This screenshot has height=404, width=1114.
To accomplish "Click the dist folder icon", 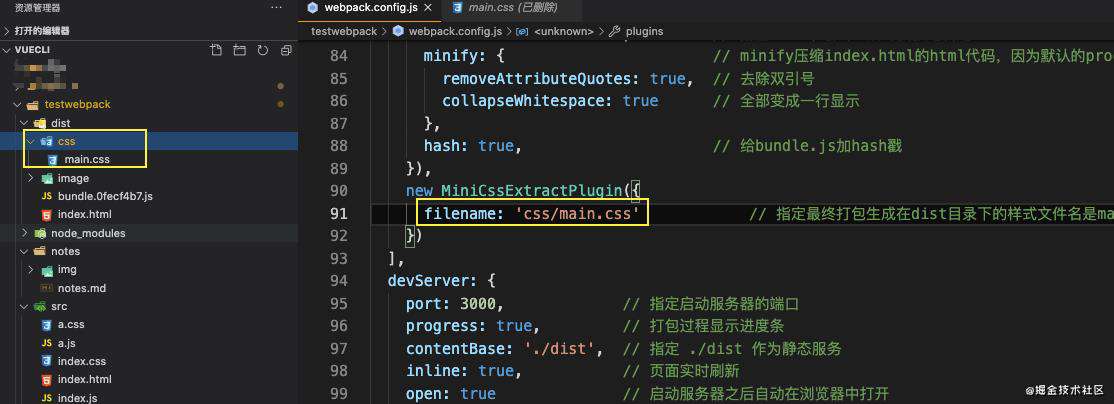I will [x=39, y=123].
